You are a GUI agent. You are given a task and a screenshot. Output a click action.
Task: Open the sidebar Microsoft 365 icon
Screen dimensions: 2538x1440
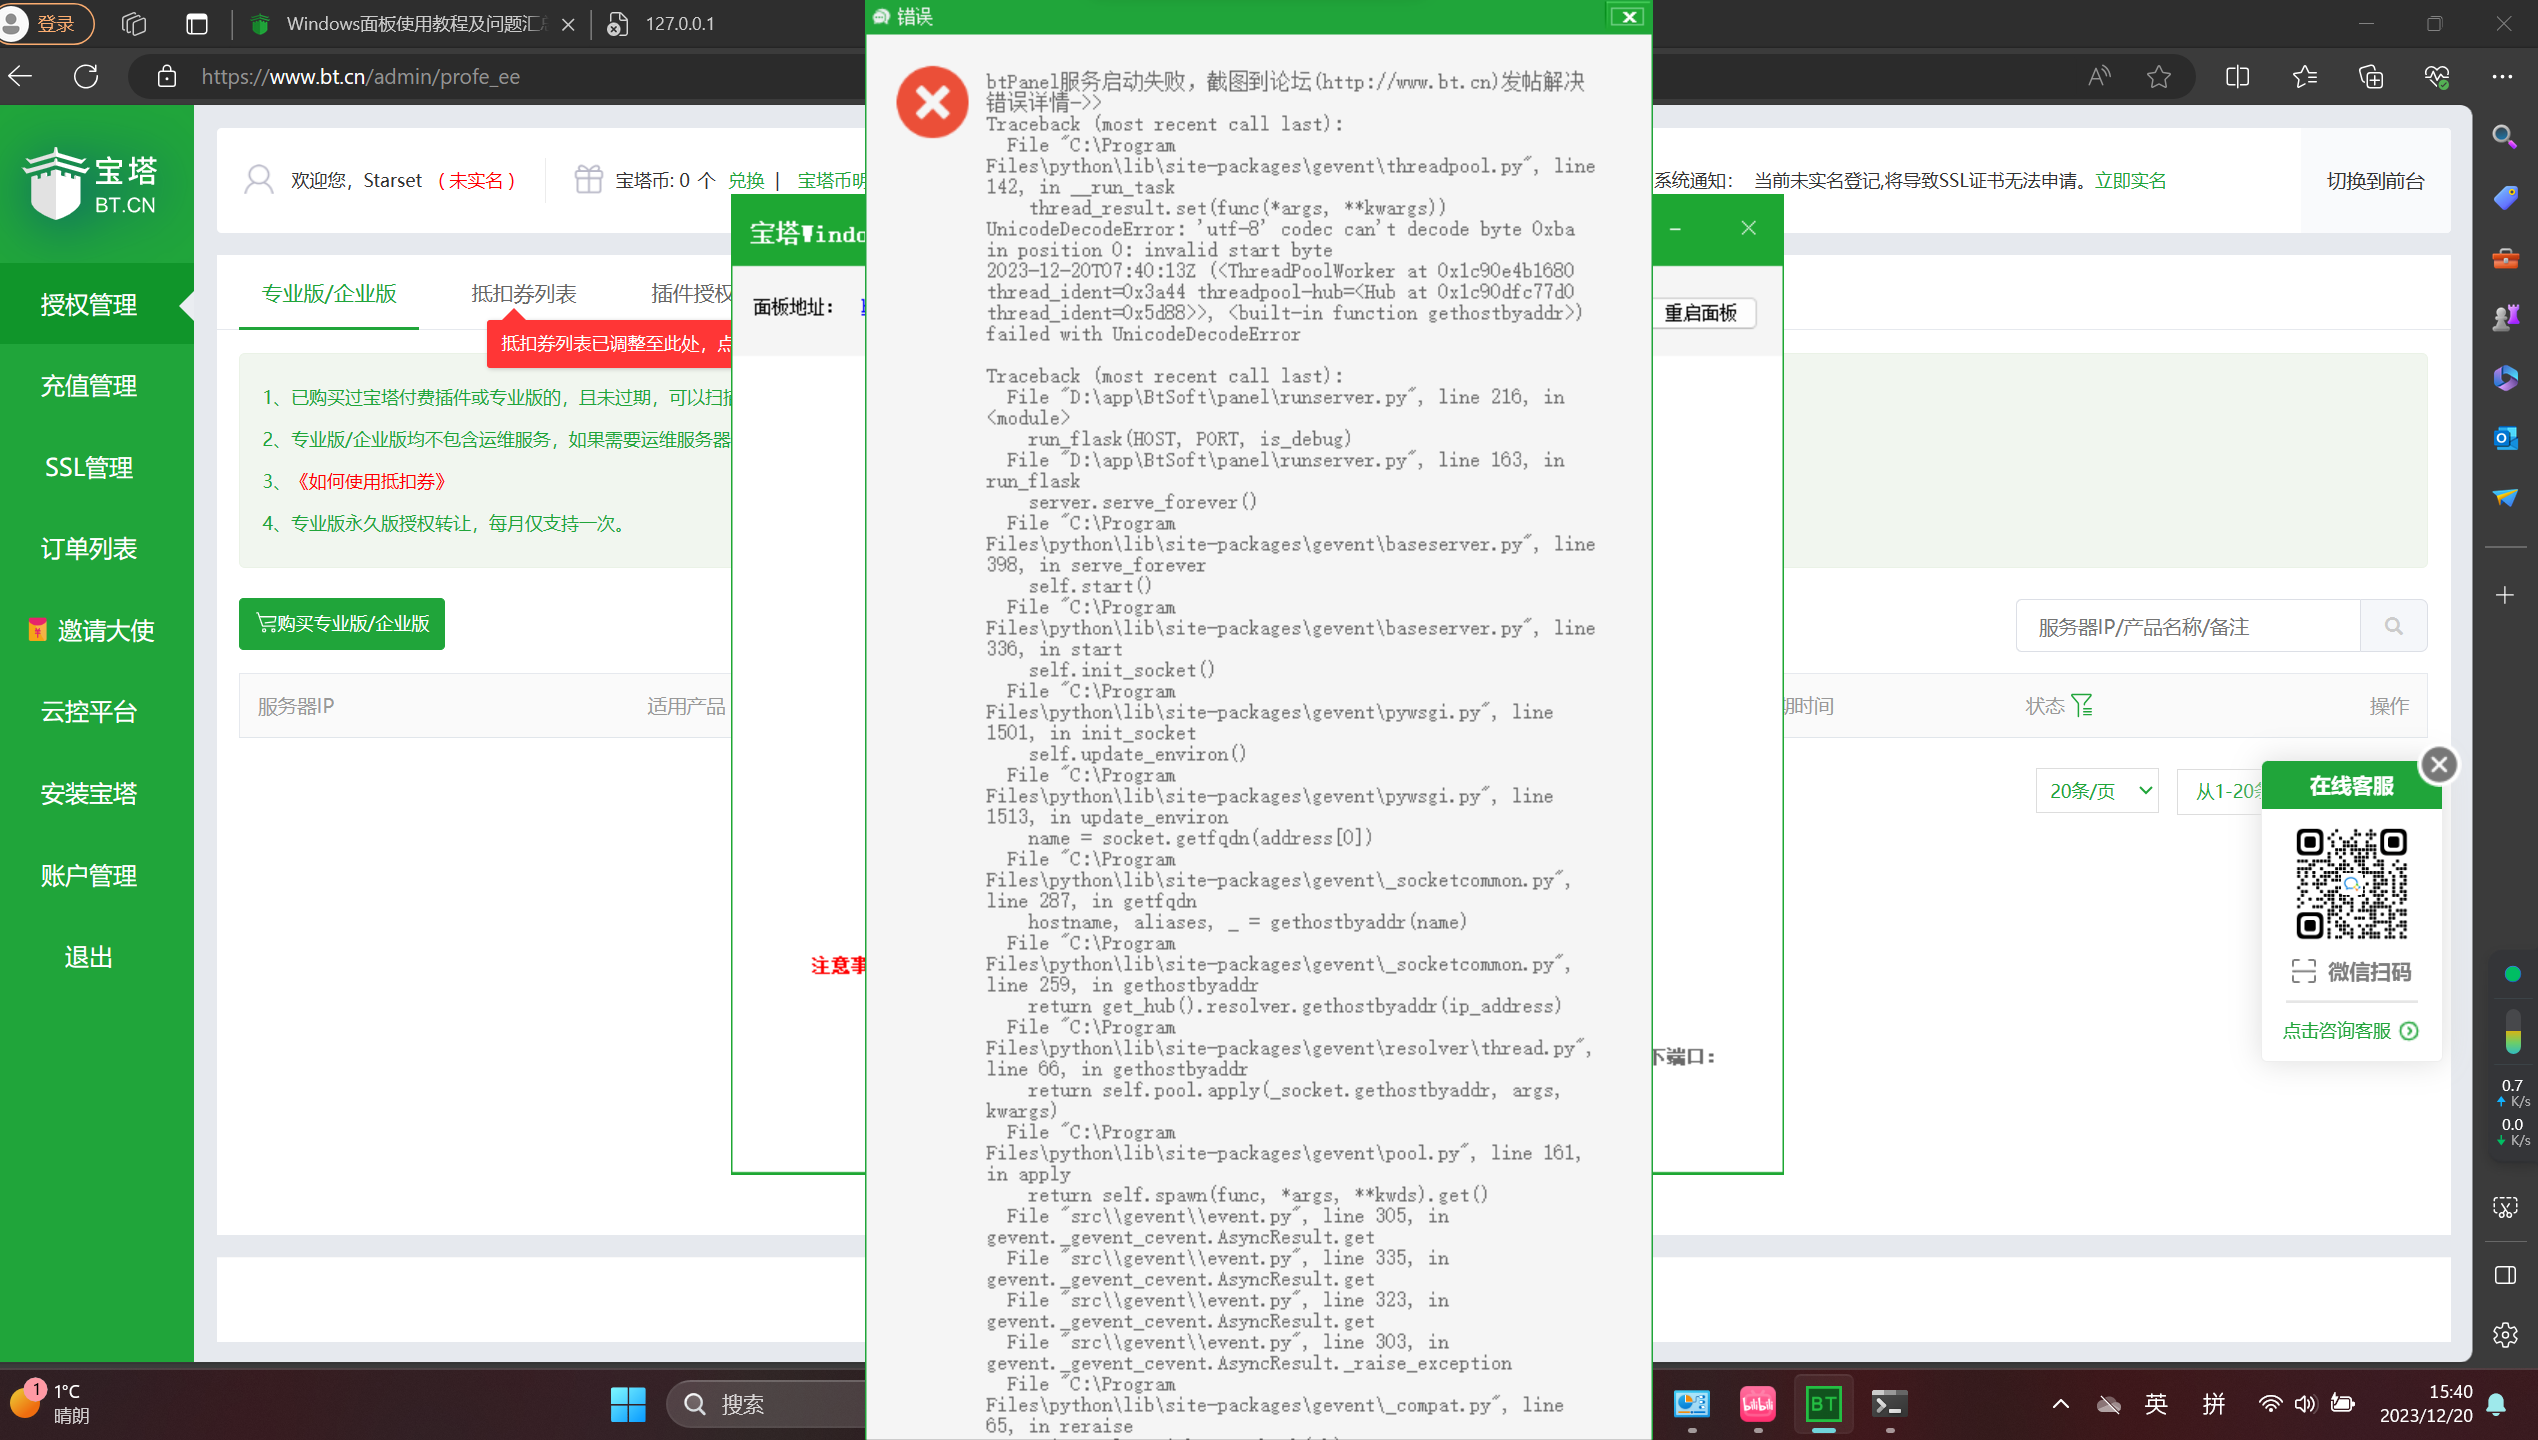coord(2505,378)
